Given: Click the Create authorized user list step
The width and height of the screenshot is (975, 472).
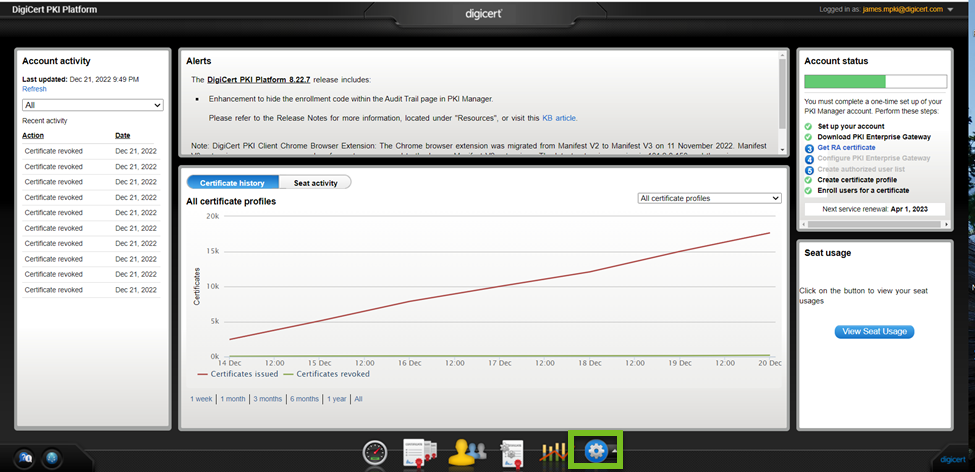Looking at the screenshot, I should coord(861,169).
